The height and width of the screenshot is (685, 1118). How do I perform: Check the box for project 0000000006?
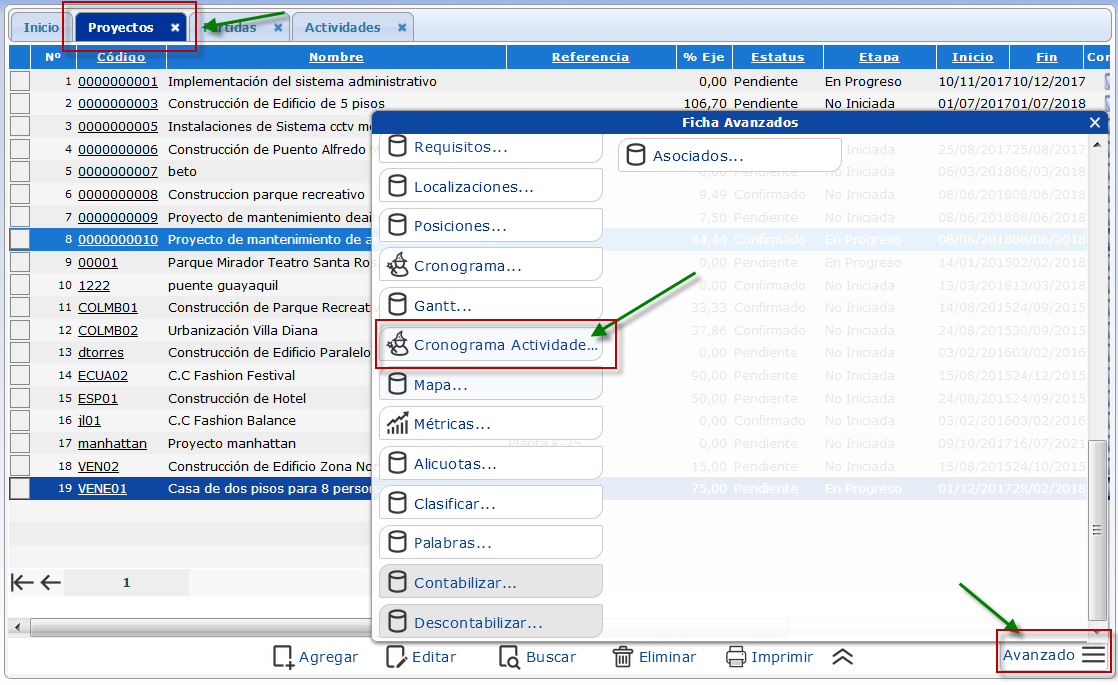pos(20,149)
